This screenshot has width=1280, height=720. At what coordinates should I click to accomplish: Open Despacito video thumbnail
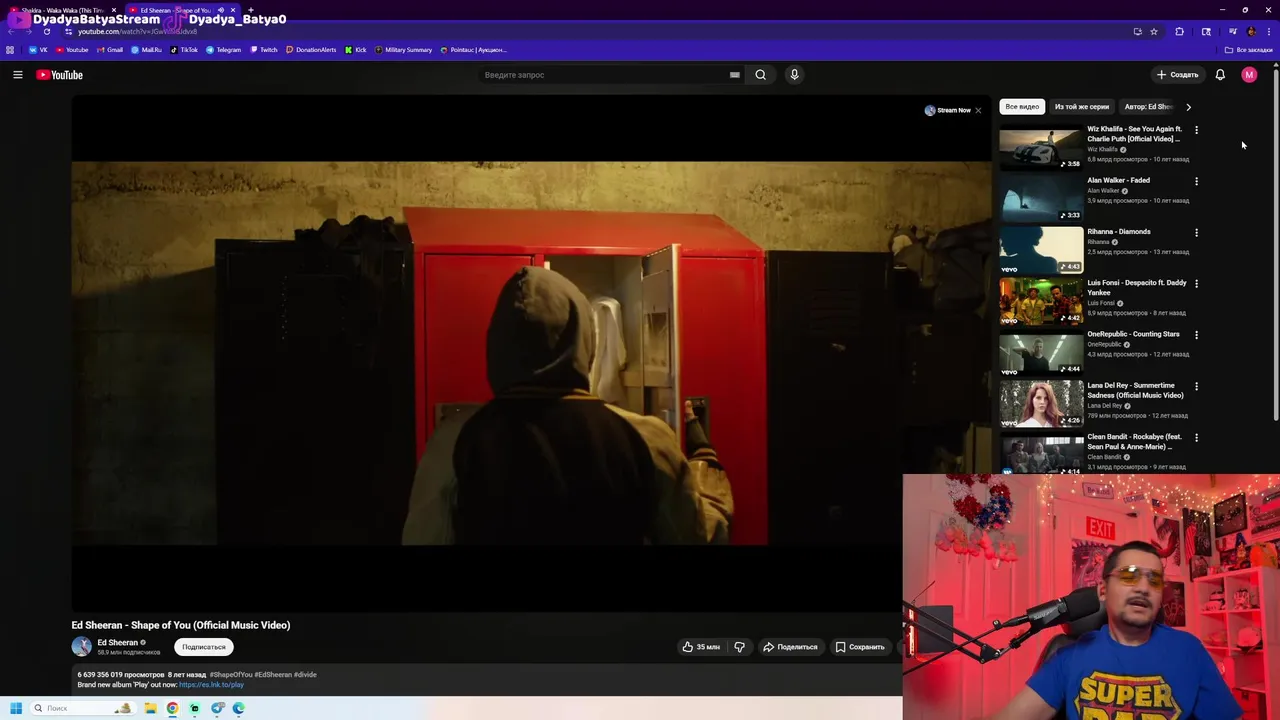1041,301
